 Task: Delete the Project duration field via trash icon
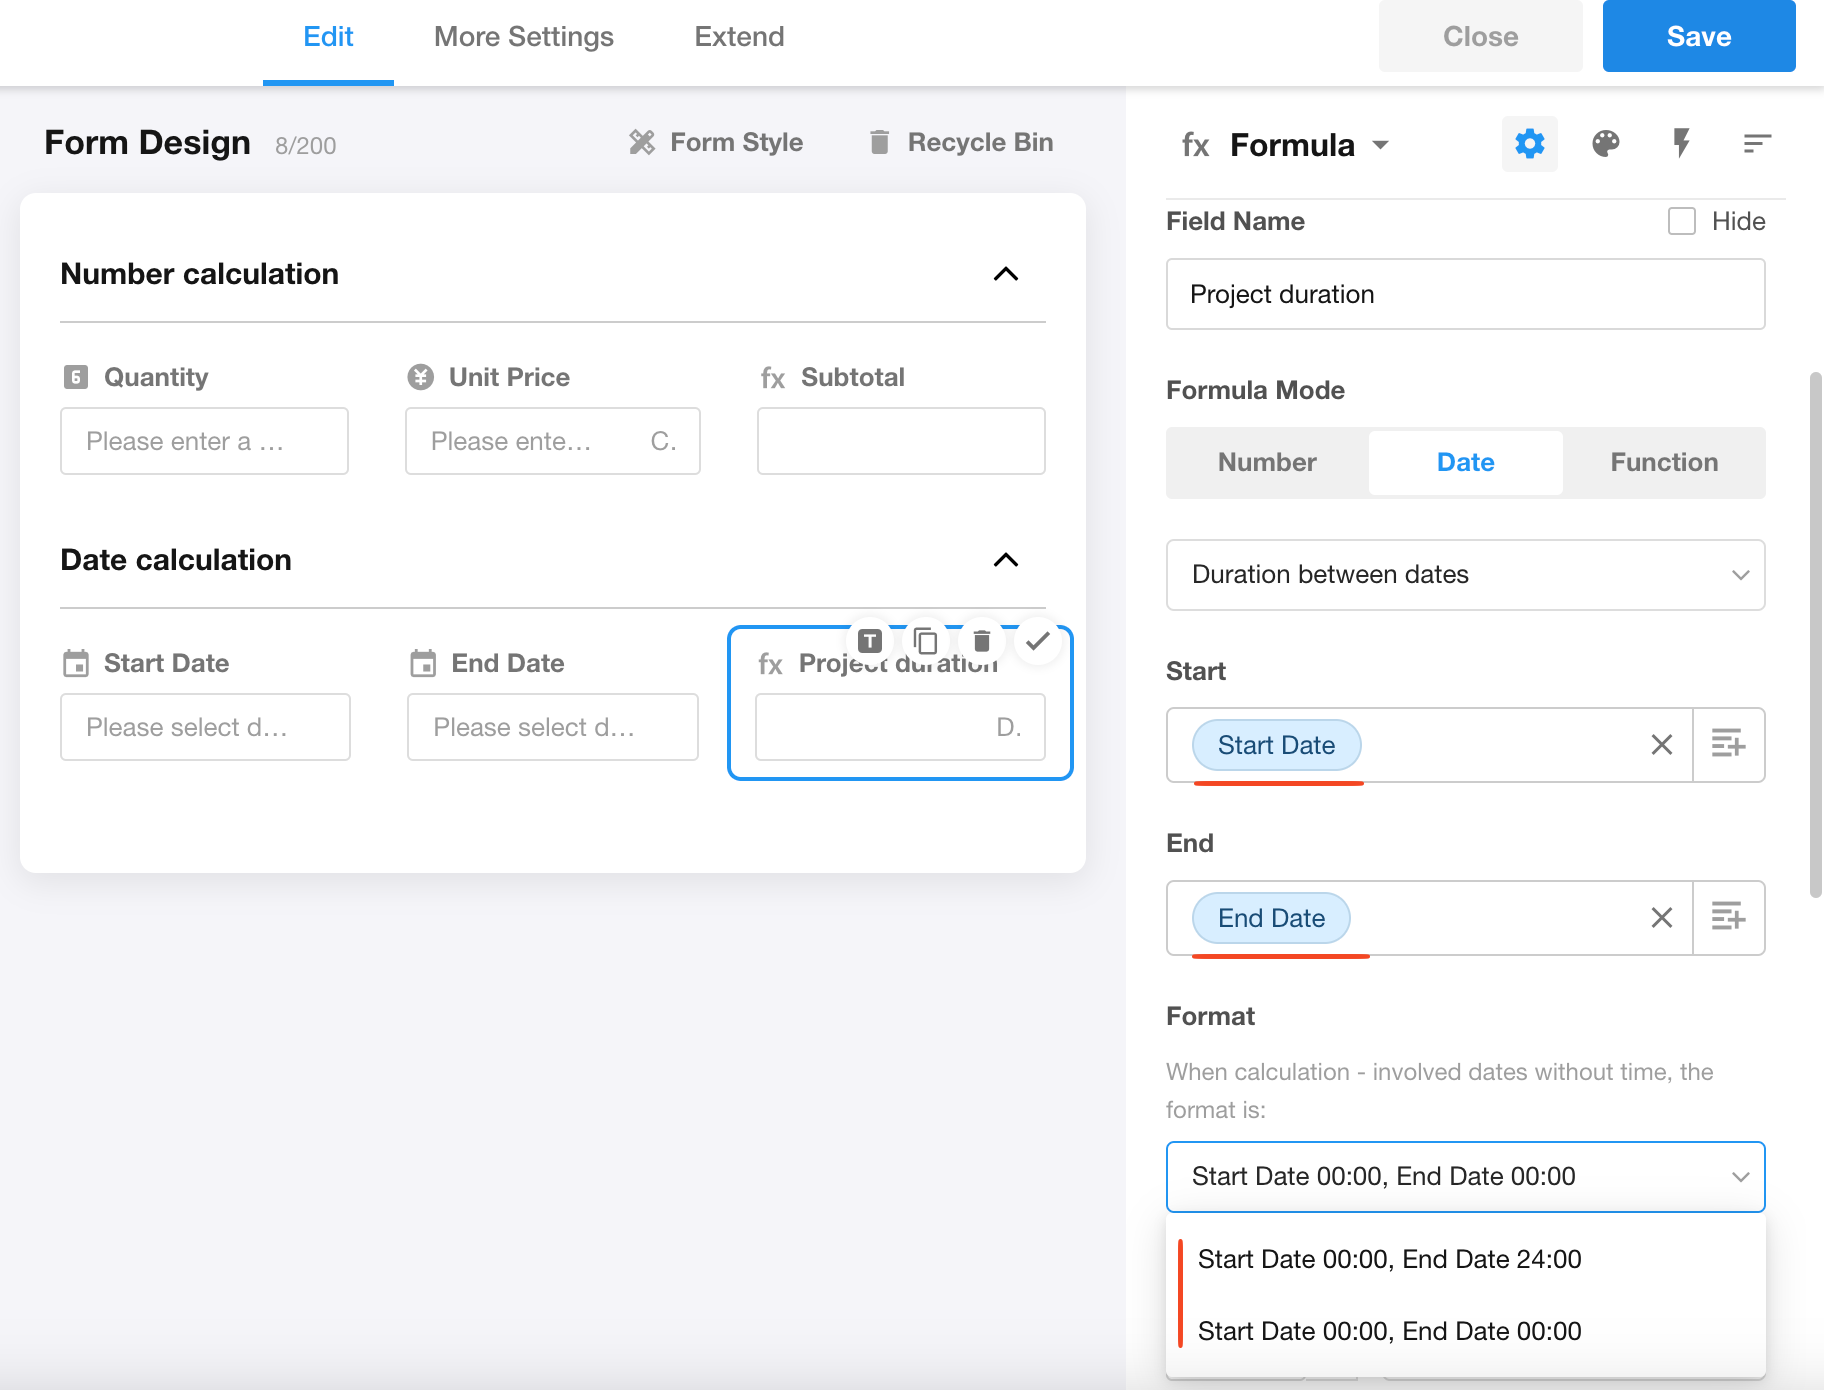[x=981, y=640]
